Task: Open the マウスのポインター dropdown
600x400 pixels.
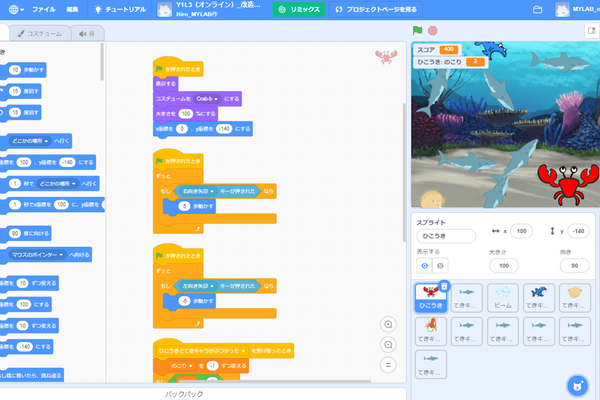Action: tap(38, 255)
